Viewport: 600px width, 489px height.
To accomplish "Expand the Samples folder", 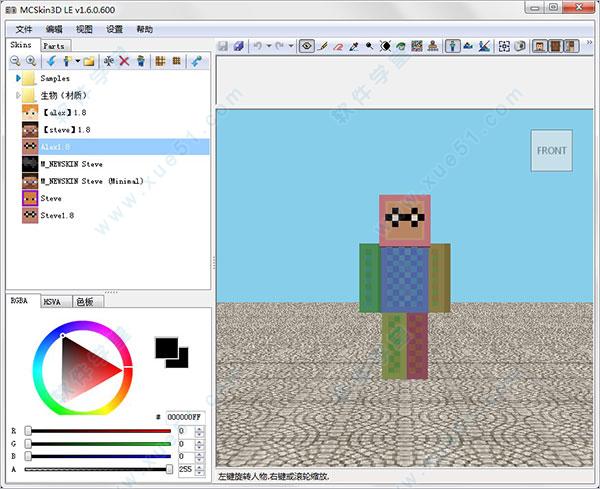I will click(18, 78).
